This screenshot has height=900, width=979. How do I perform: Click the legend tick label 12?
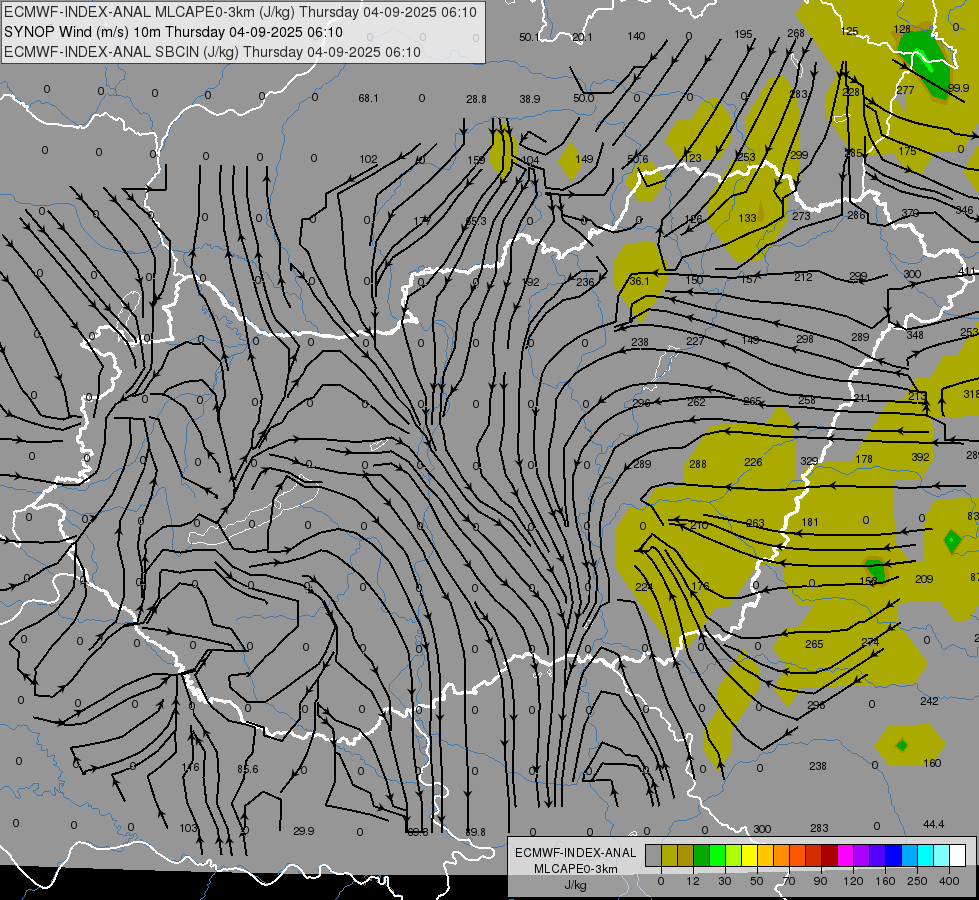point(692,881)
